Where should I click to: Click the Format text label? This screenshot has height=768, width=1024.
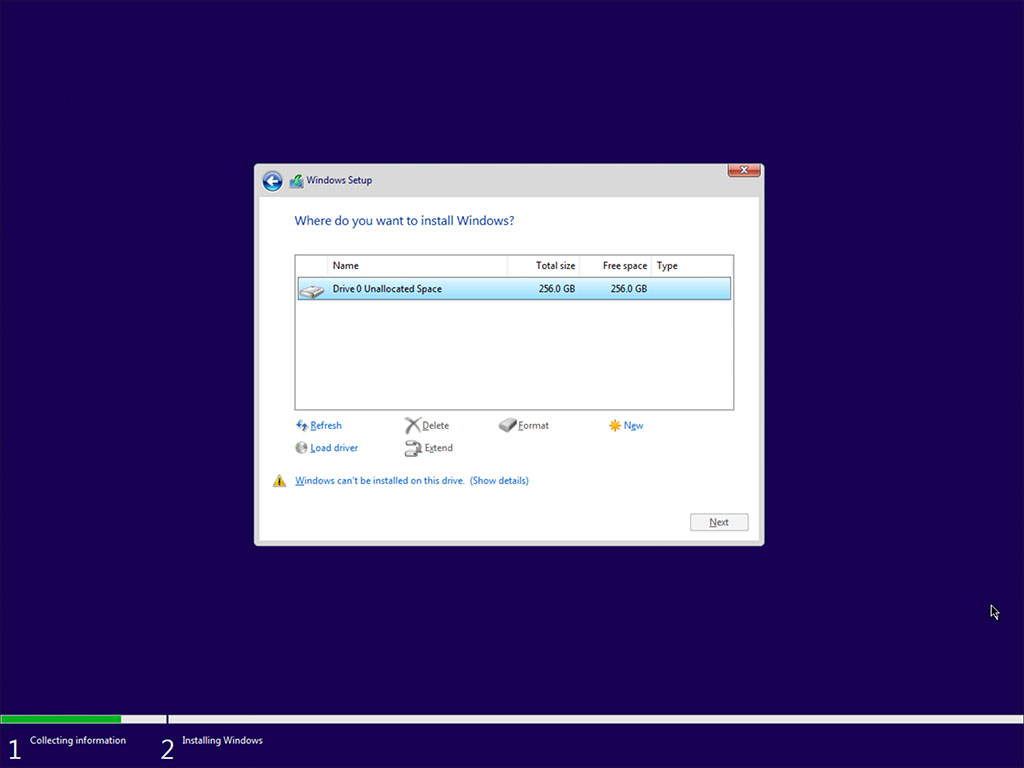click(534, 426)
